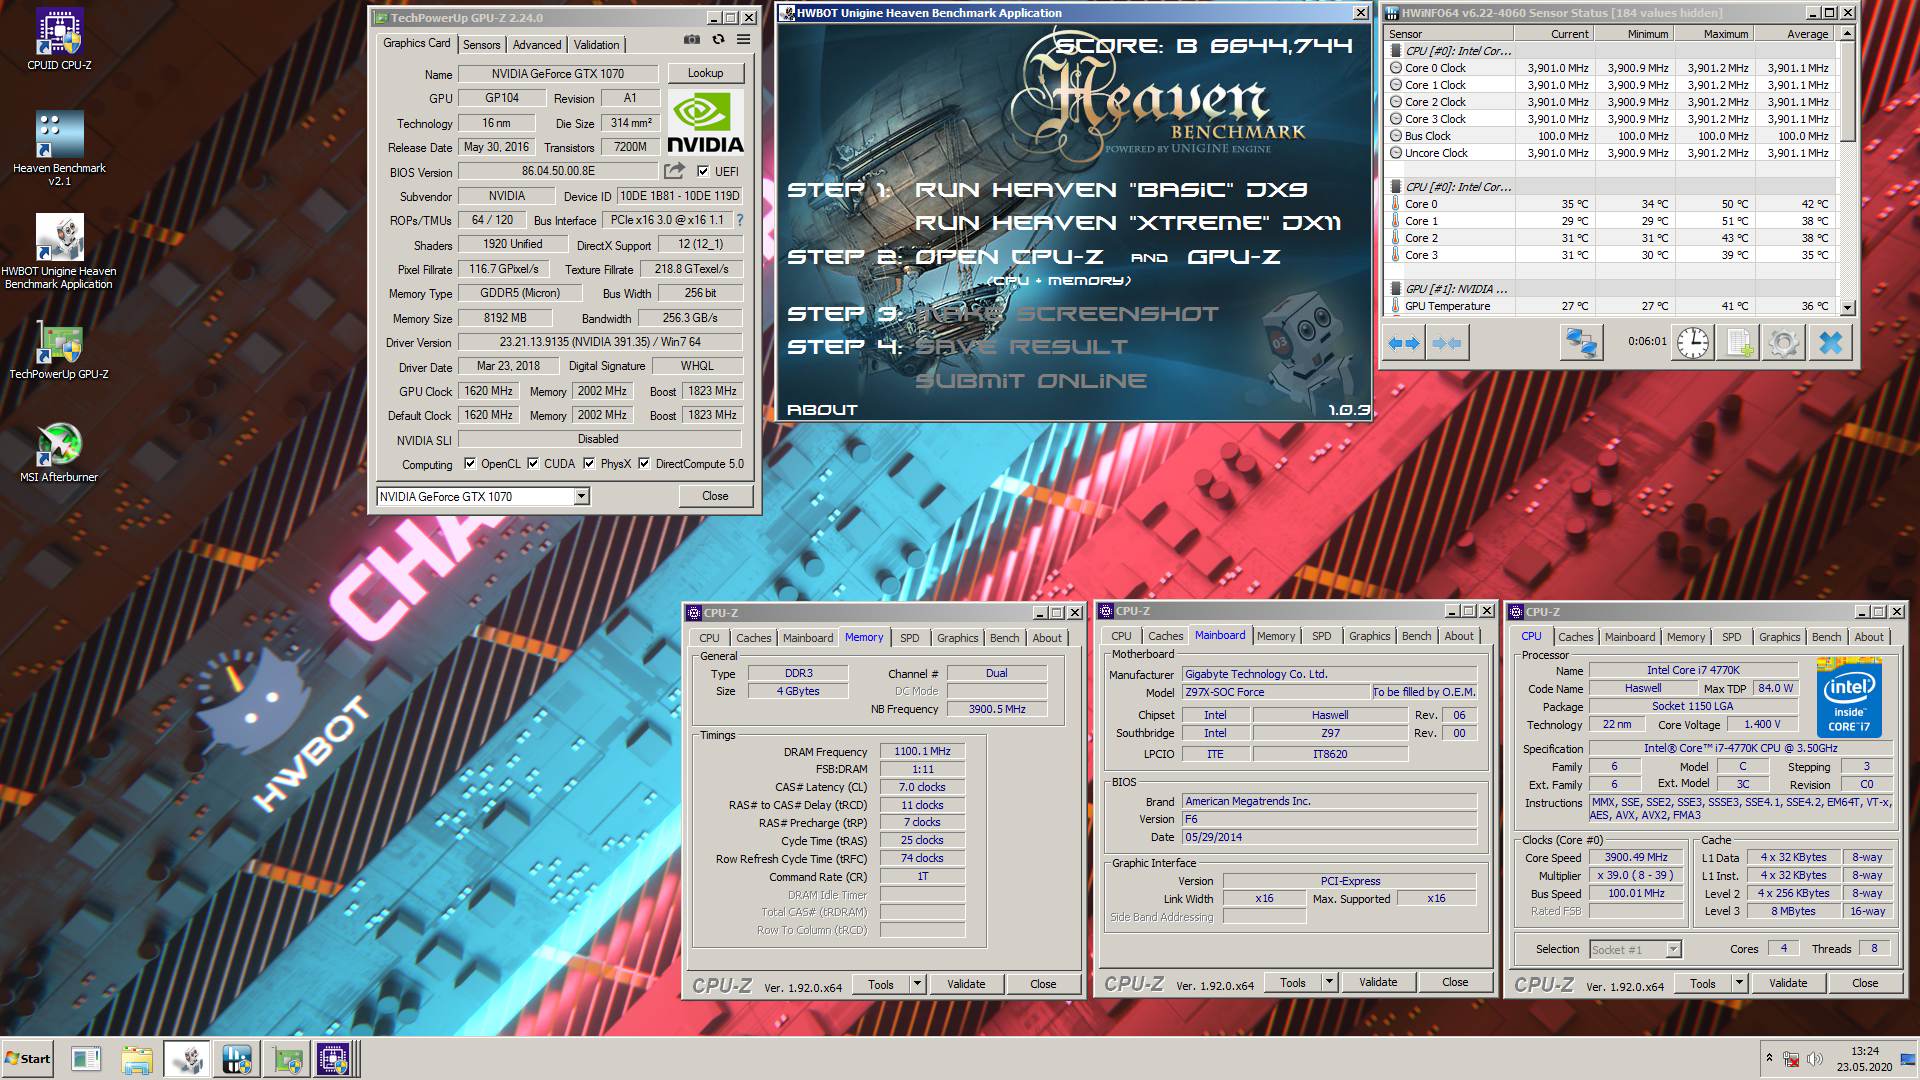
Task: Open GPU selection dropdown in GPU-Z
Action: [581, 496]
